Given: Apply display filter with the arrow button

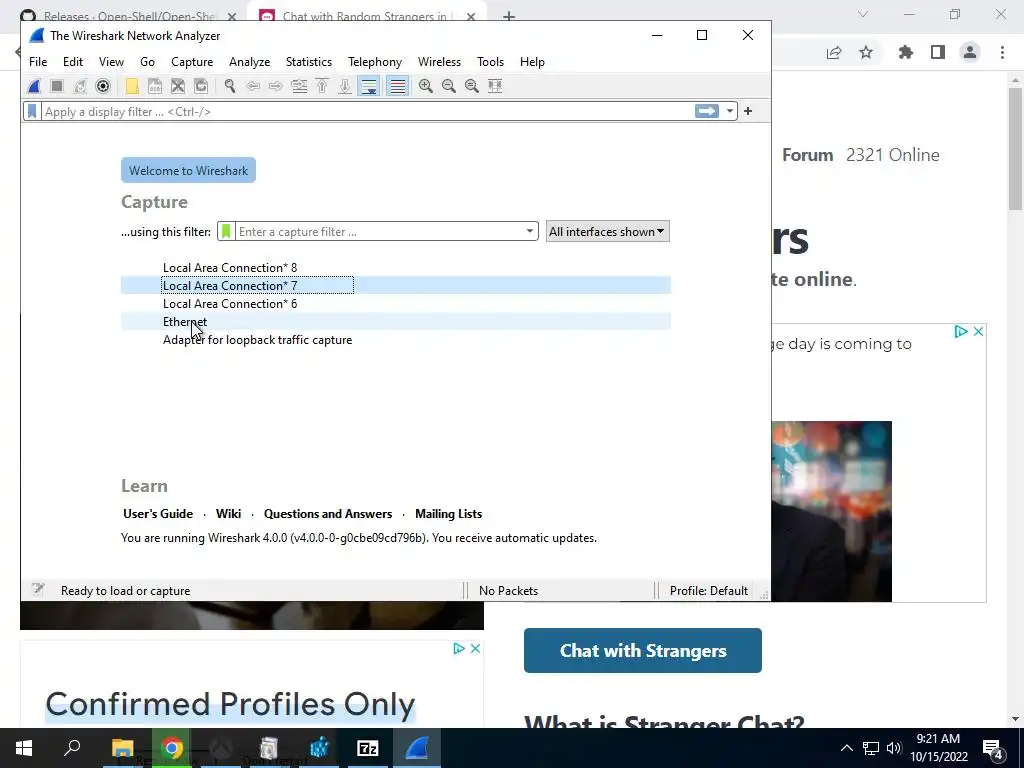Looking at the screenshot, I should pos(707,111).
